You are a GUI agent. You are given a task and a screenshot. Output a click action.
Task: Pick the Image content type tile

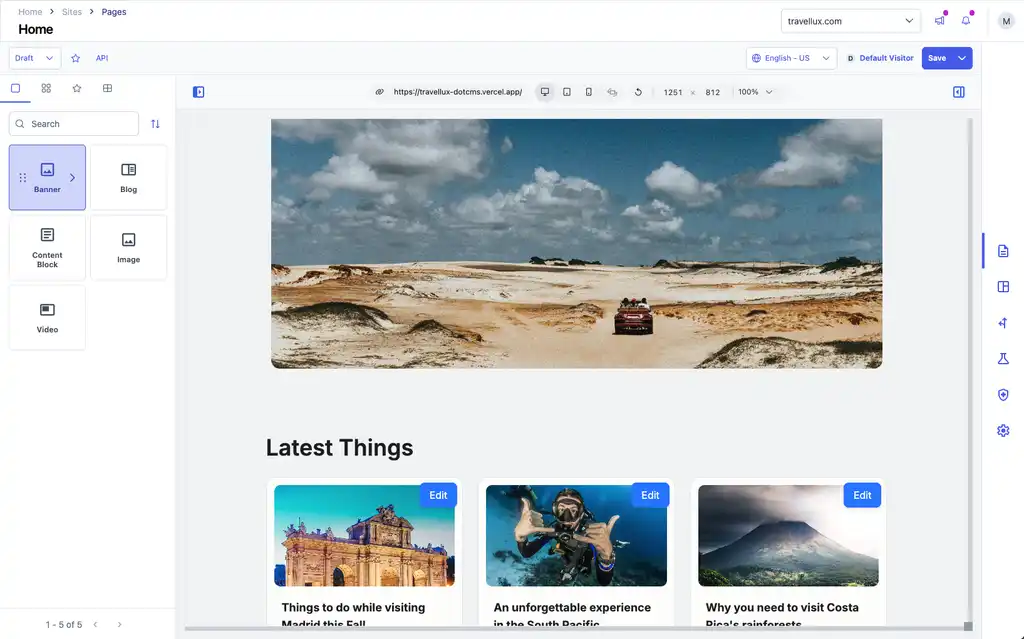point(129,248)
